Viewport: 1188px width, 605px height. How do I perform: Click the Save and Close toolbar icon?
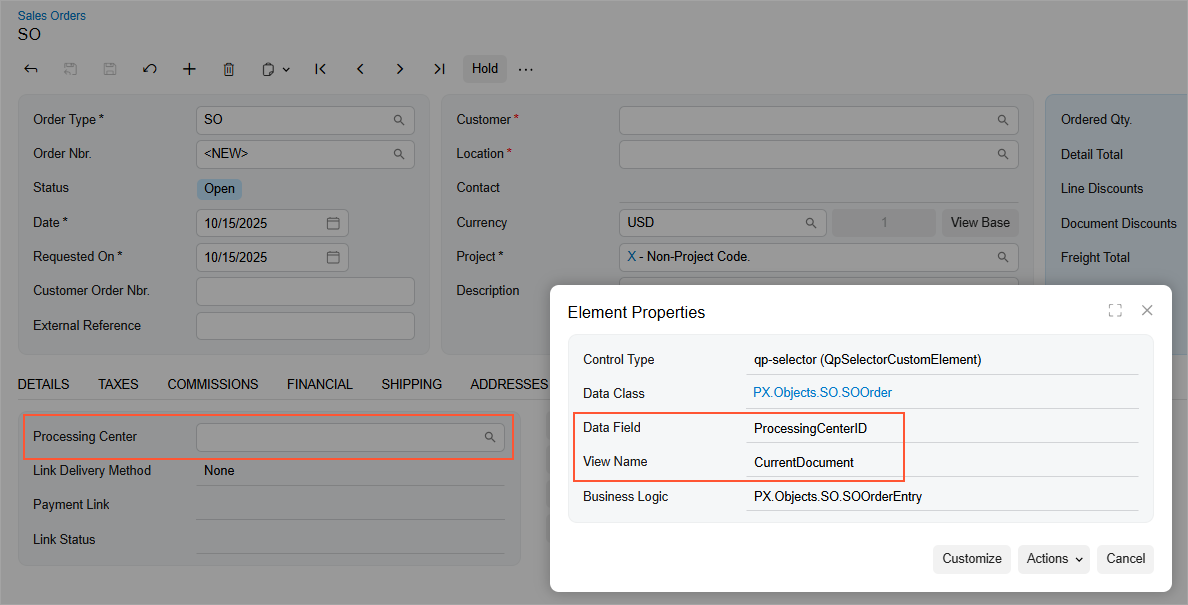point(70,69)
